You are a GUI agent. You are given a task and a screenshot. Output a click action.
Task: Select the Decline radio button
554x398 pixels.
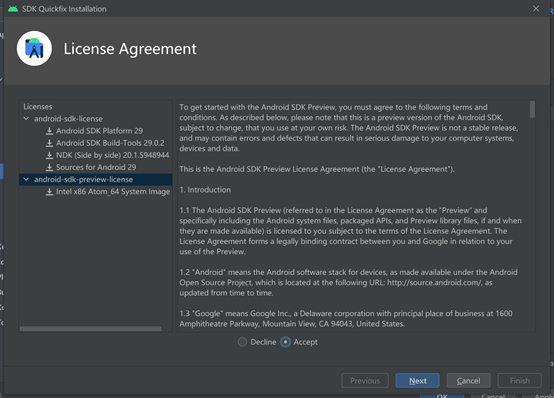tap(242, 342)
